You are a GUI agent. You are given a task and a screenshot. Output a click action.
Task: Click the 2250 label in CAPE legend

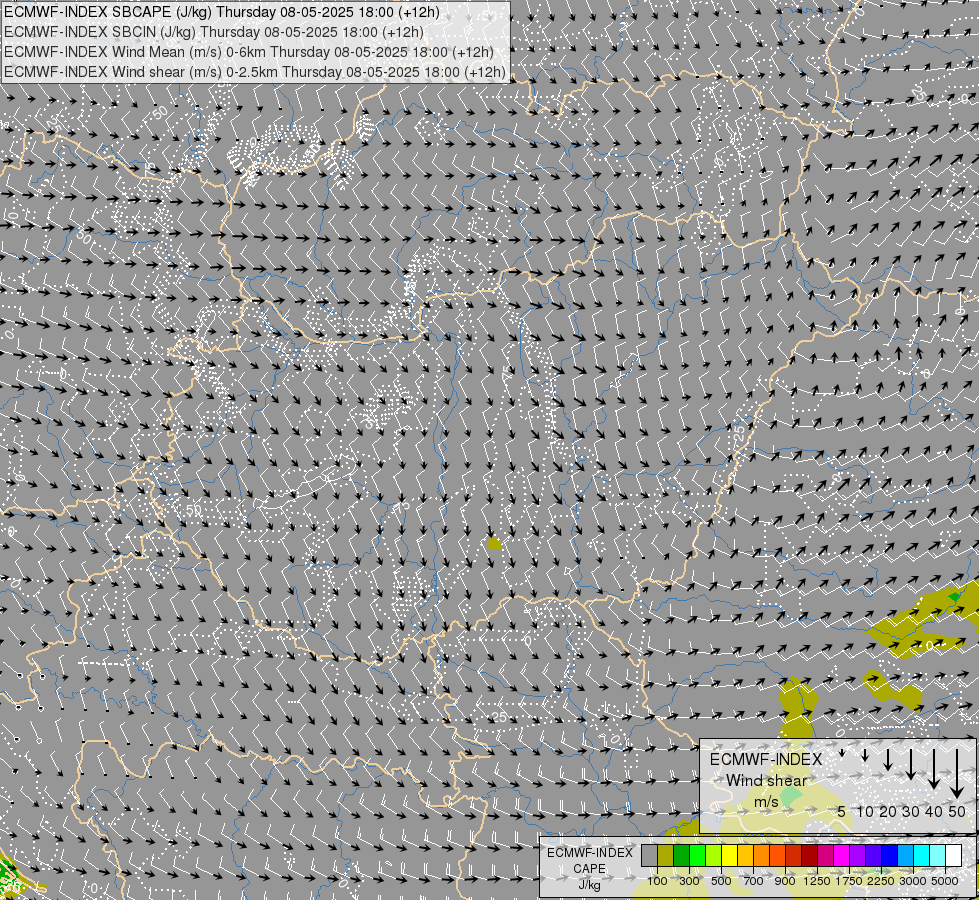pos(881,881)
